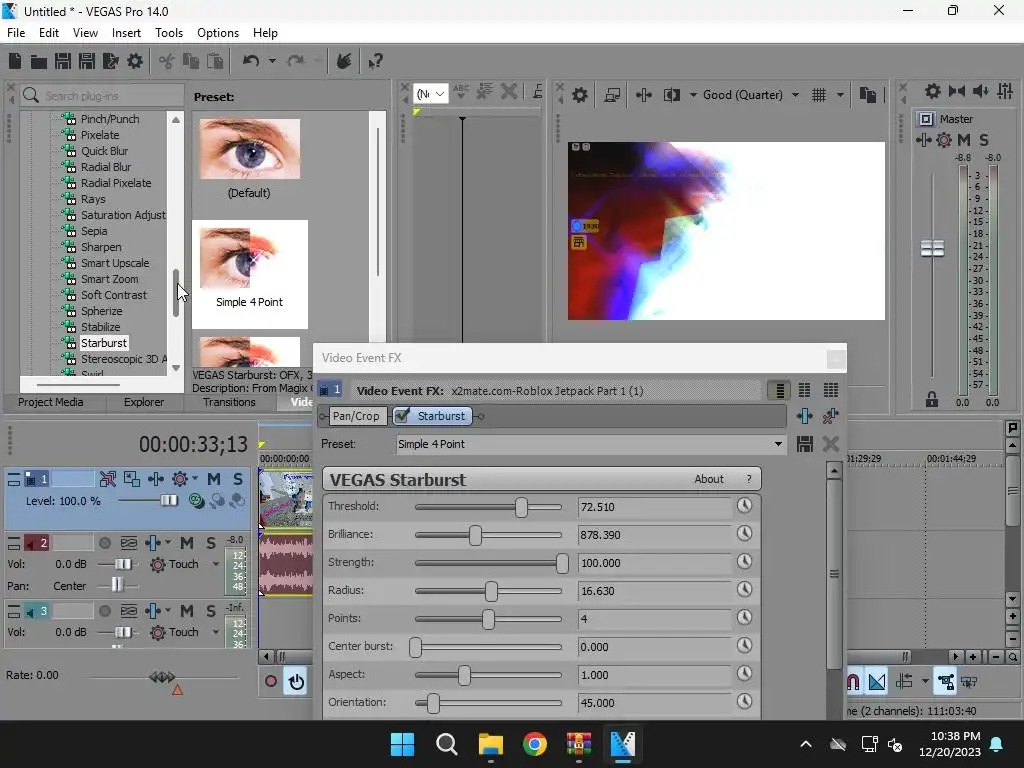Open Video Preview project properties gear
The height and width of the screenshot is (768, 1024).
click(x=580, y=95)
